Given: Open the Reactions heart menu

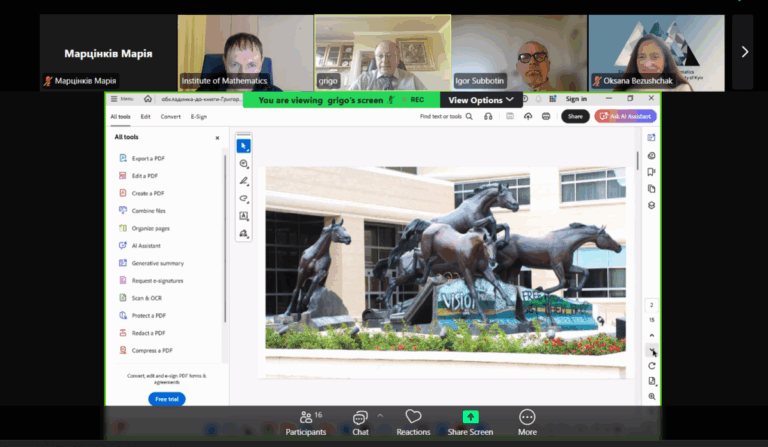Looking at the screenshot, I should [x=413, y=421].
